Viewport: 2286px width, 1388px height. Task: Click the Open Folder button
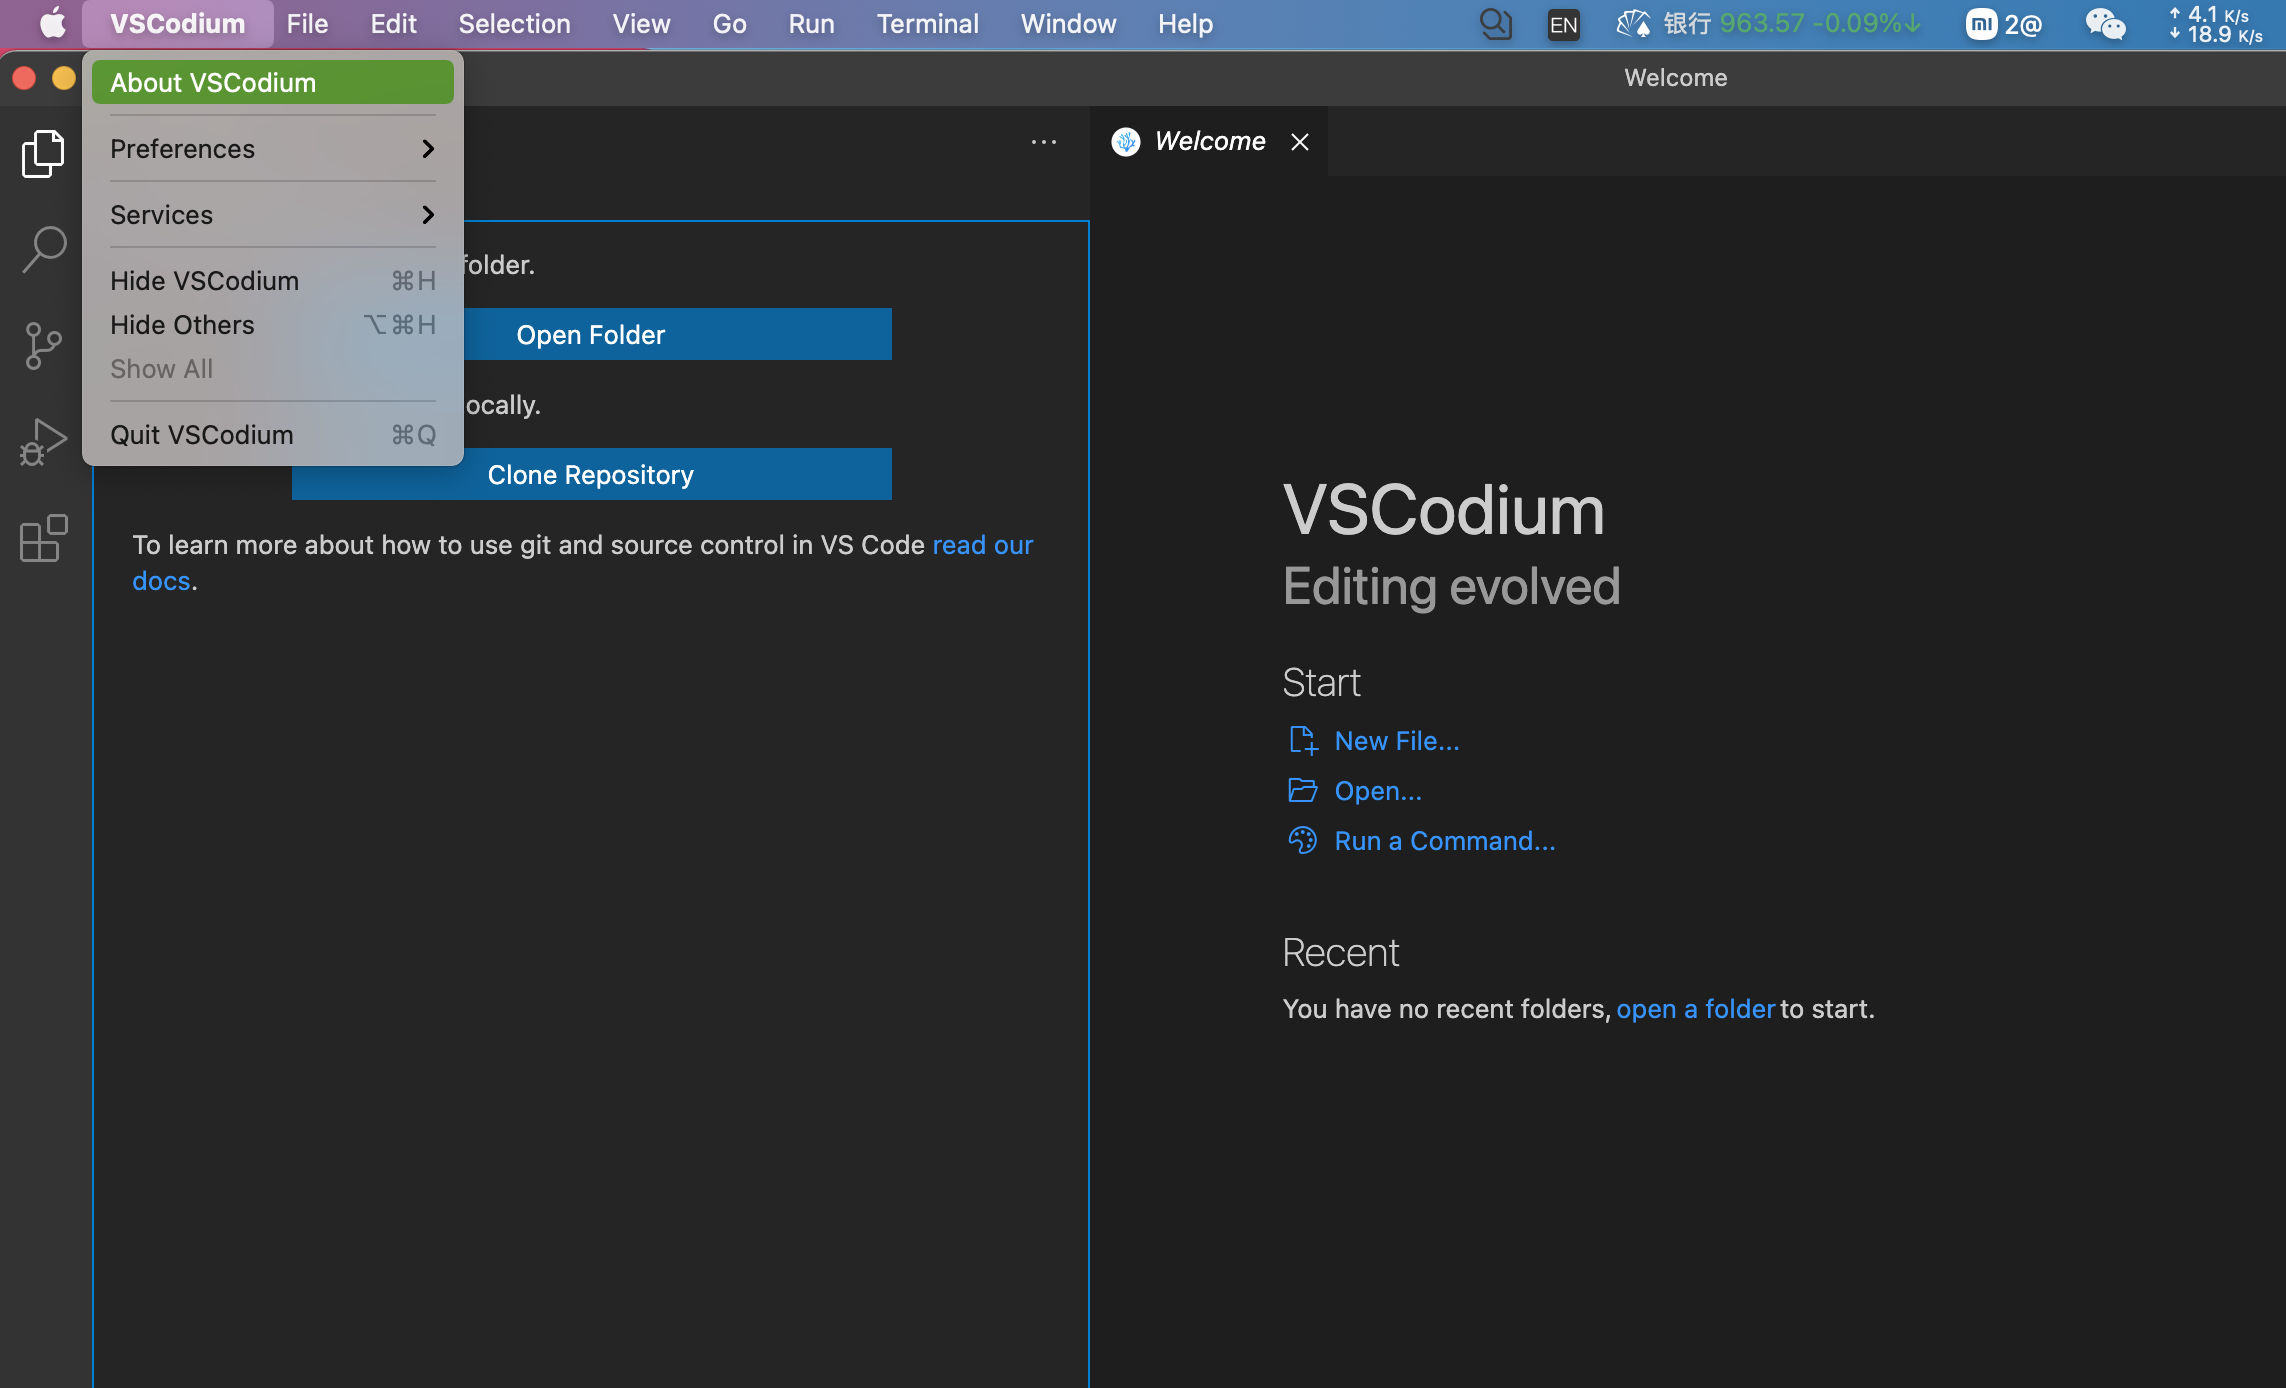coord(590,334)
